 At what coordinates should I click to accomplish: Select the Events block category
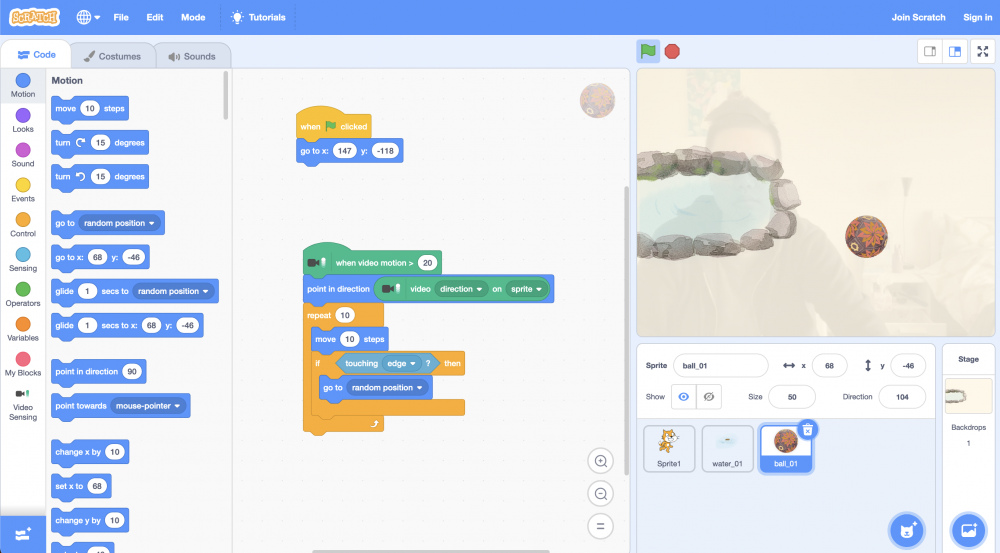(23, 190)
